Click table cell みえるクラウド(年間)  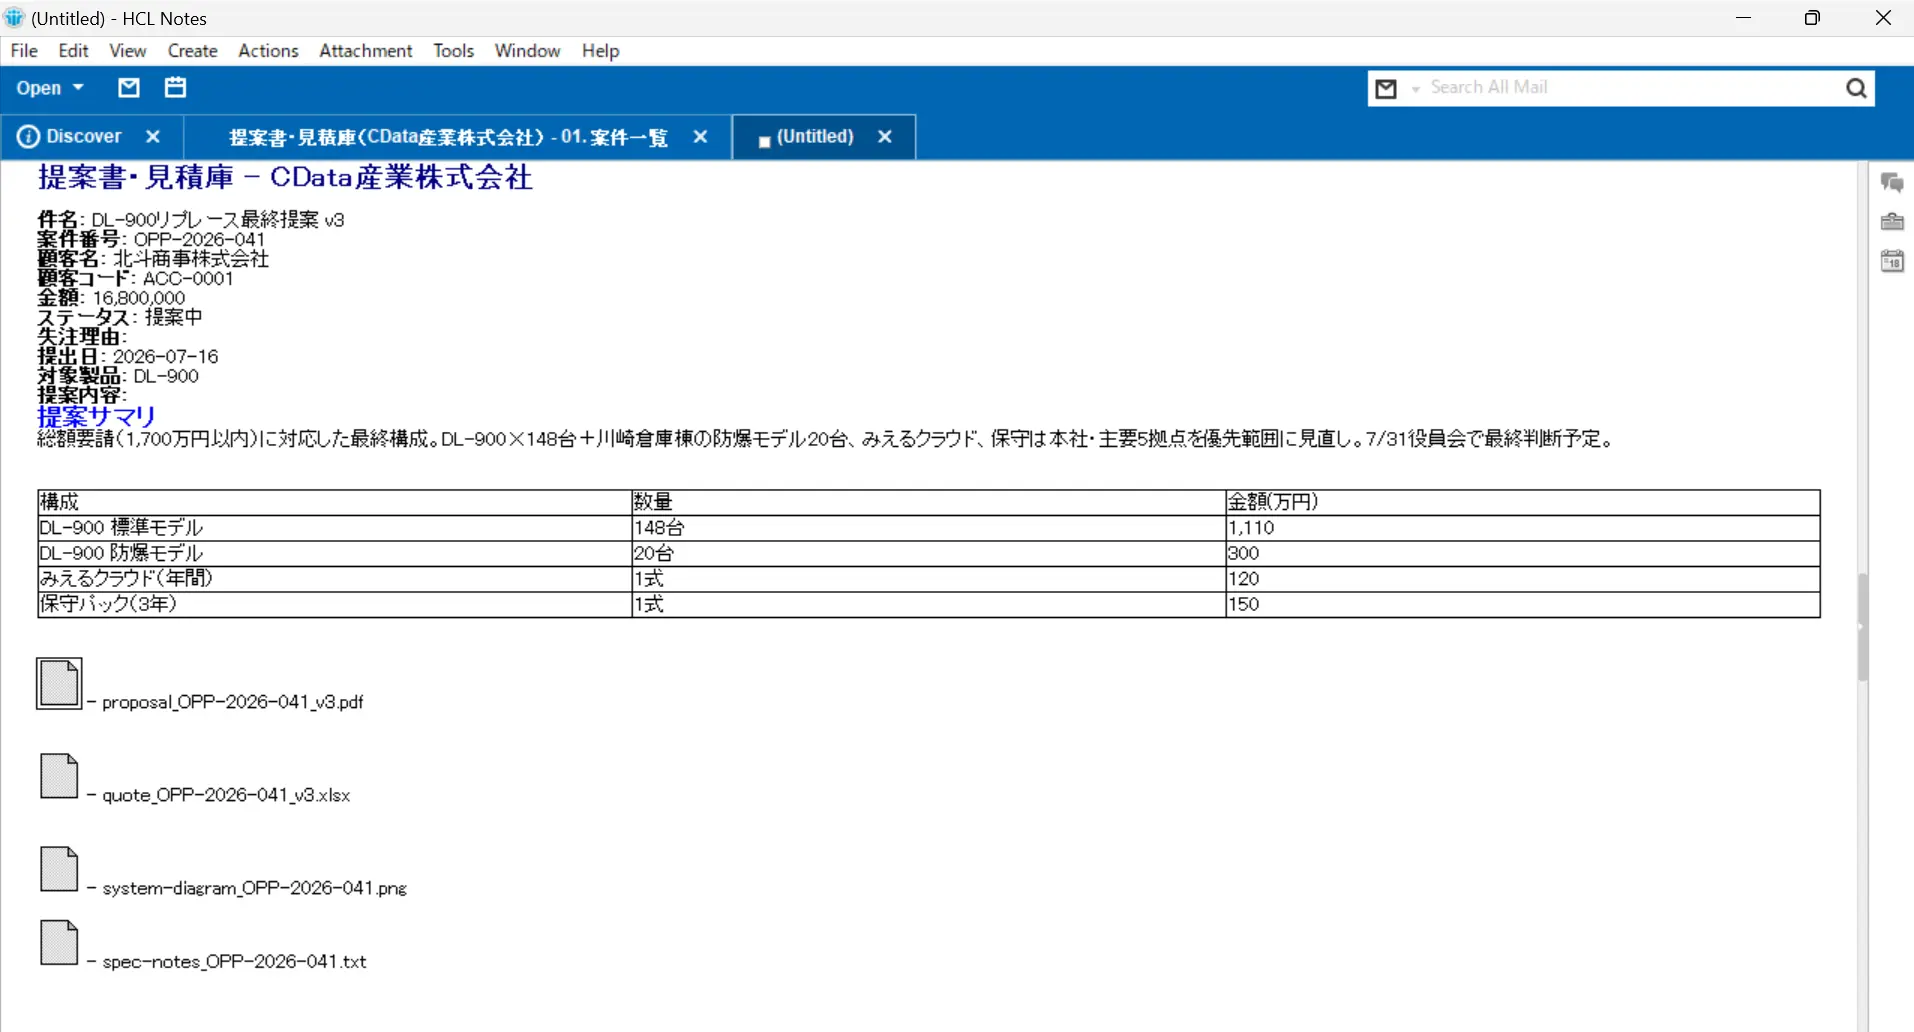point(334,579)
